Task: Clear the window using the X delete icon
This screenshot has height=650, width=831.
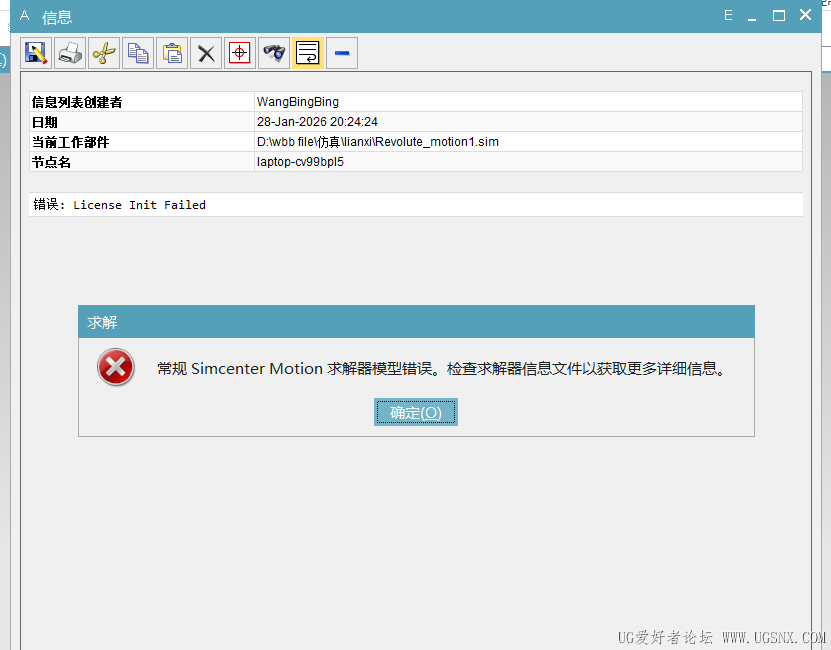Action: [x=205, y=52]
